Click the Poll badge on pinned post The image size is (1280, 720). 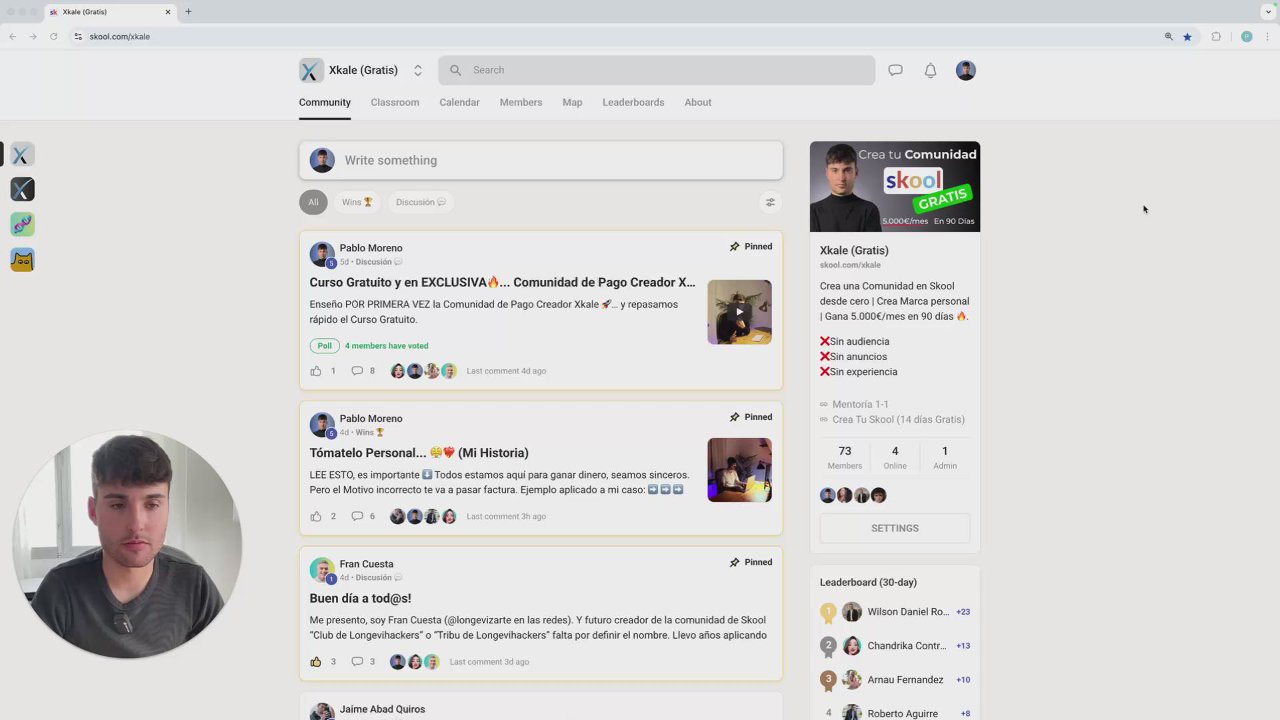pos(324,346)
